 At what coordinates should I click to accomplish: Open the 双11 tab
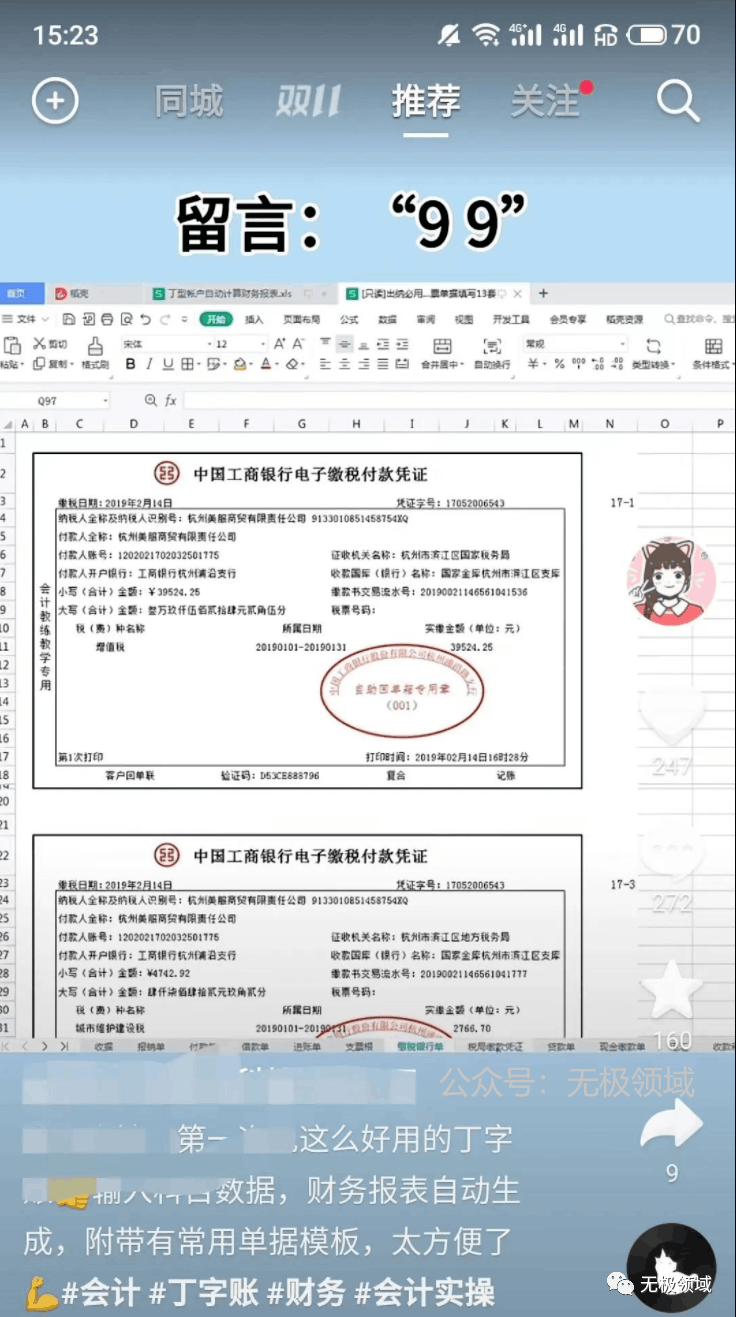point(309,101)
